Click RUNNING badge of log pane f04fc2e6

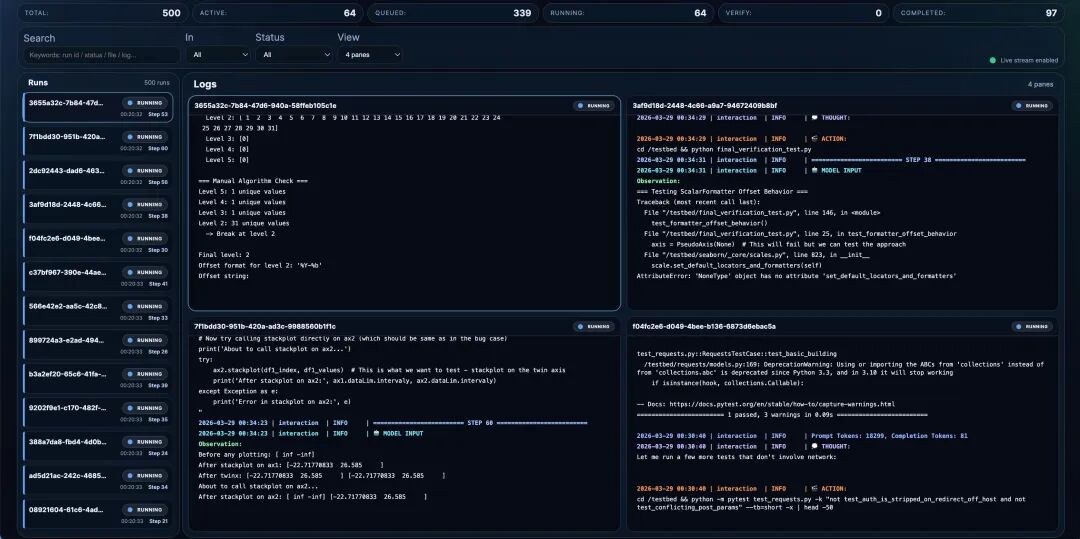tap(1032, 326)
